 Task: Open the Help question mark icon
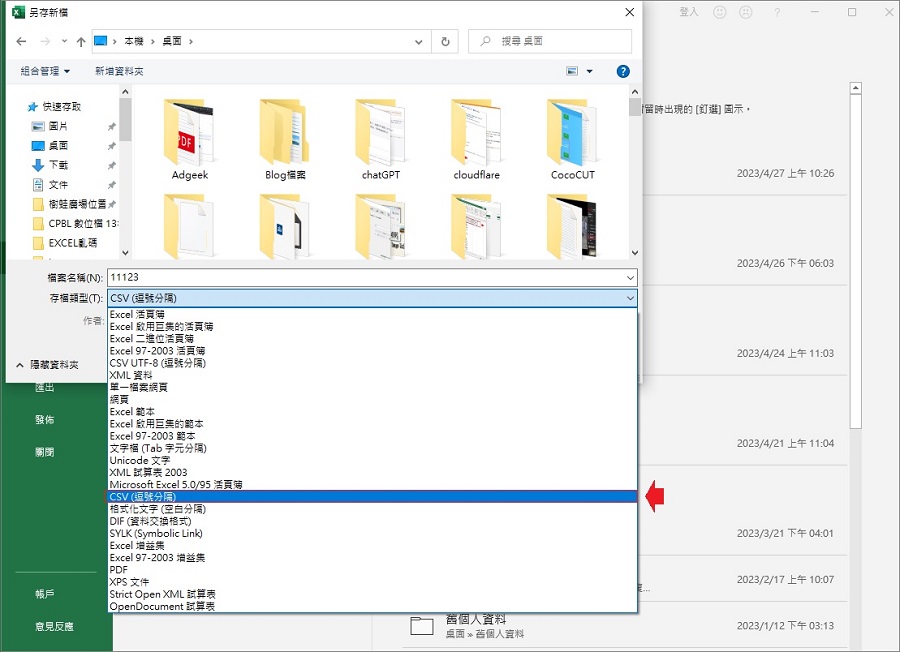coord(623,72)
